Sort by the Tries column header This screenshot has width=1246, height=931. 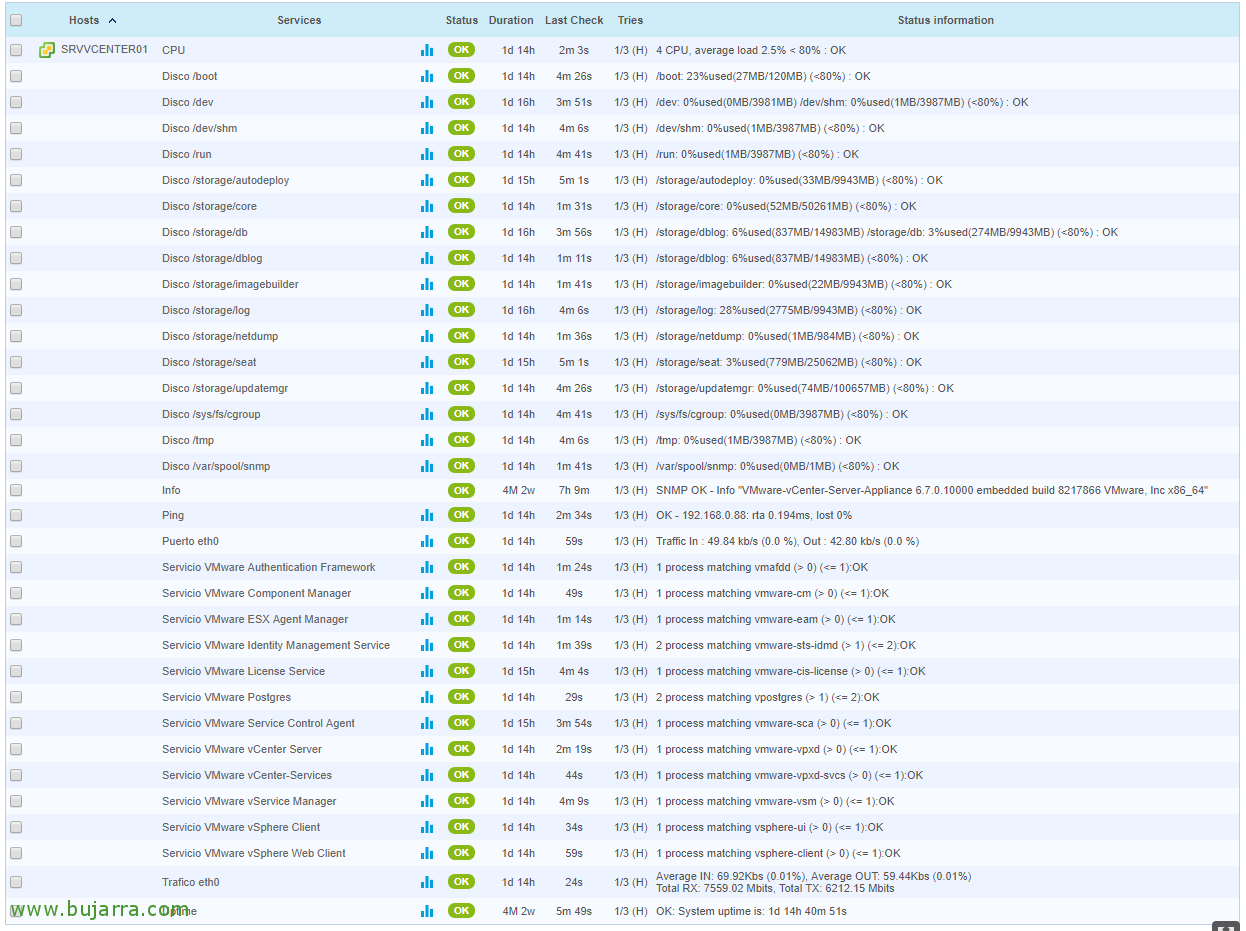[x=630, y=20]
